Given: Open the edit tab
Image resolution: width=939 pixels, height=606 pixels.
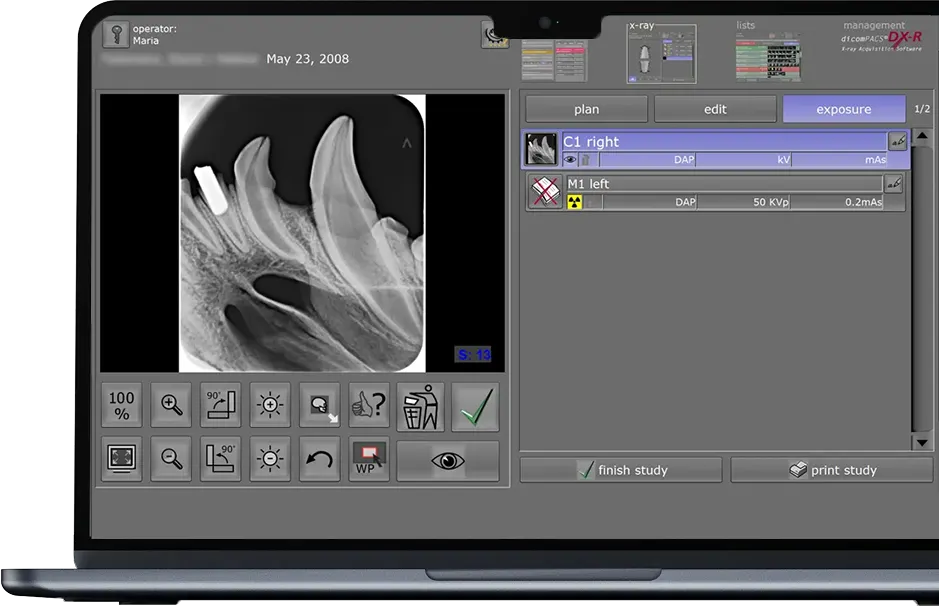Looking at the screenshot, I should [x=715, y=109].
